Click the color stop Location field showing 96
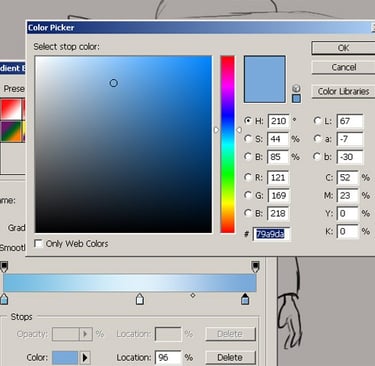The height and width of the screenshot is (366, 375). click(x=168, y=357)
